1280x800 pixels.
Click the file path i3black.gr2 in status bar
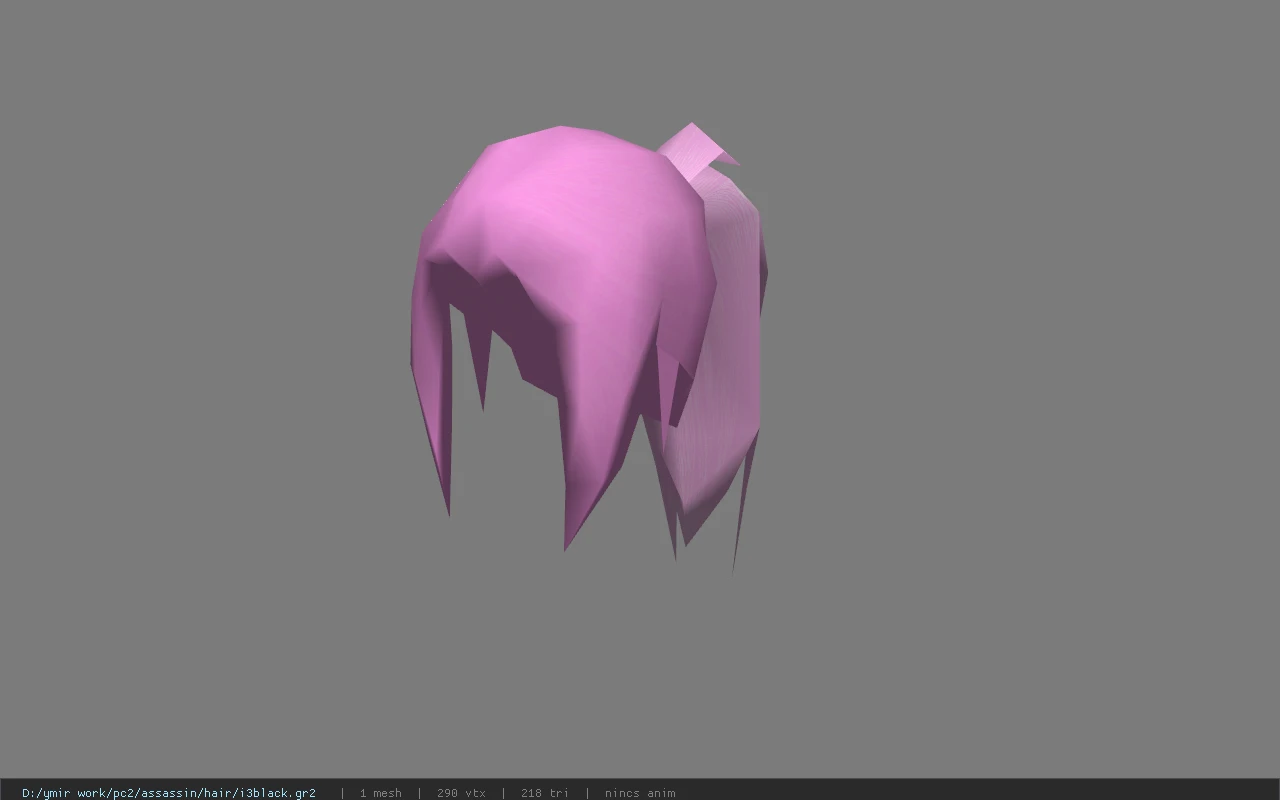(x=169, y=793)
